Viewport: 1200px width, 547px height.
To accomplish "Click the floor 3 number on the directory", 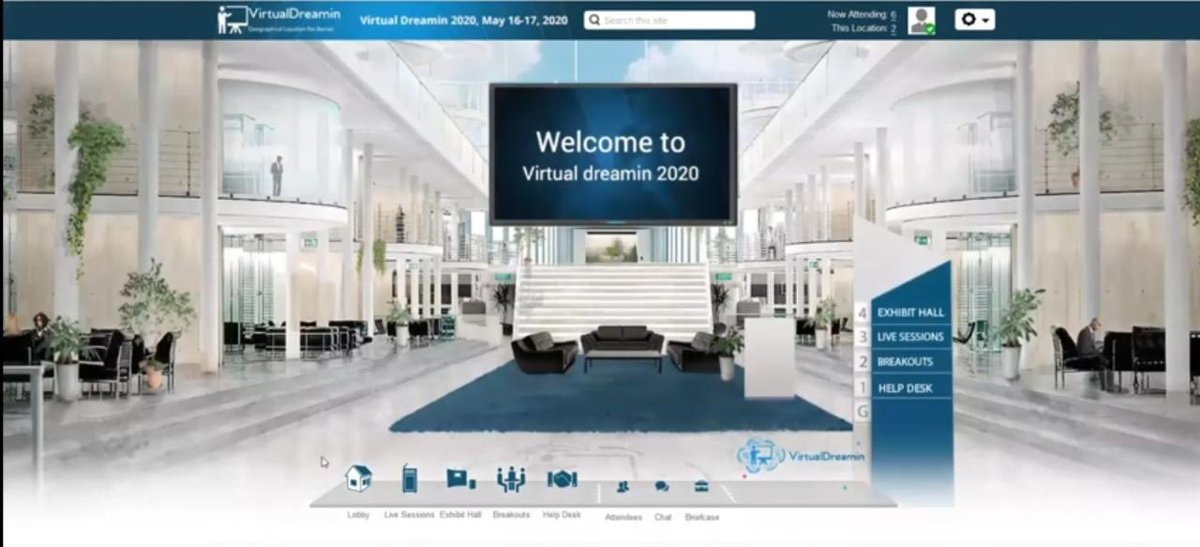I will (863, 338).
